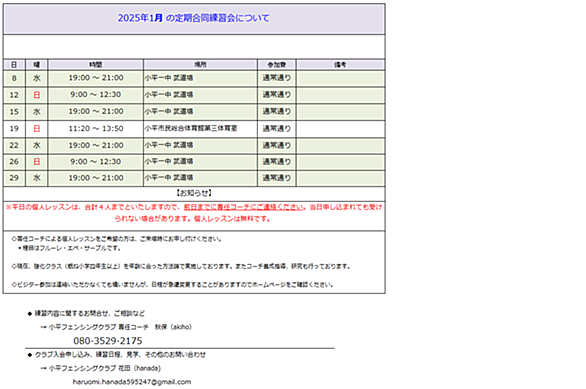Select the date cell "19"
Image resolution: width=586 pixels, height=389 pixels.
tap(14, 129)
